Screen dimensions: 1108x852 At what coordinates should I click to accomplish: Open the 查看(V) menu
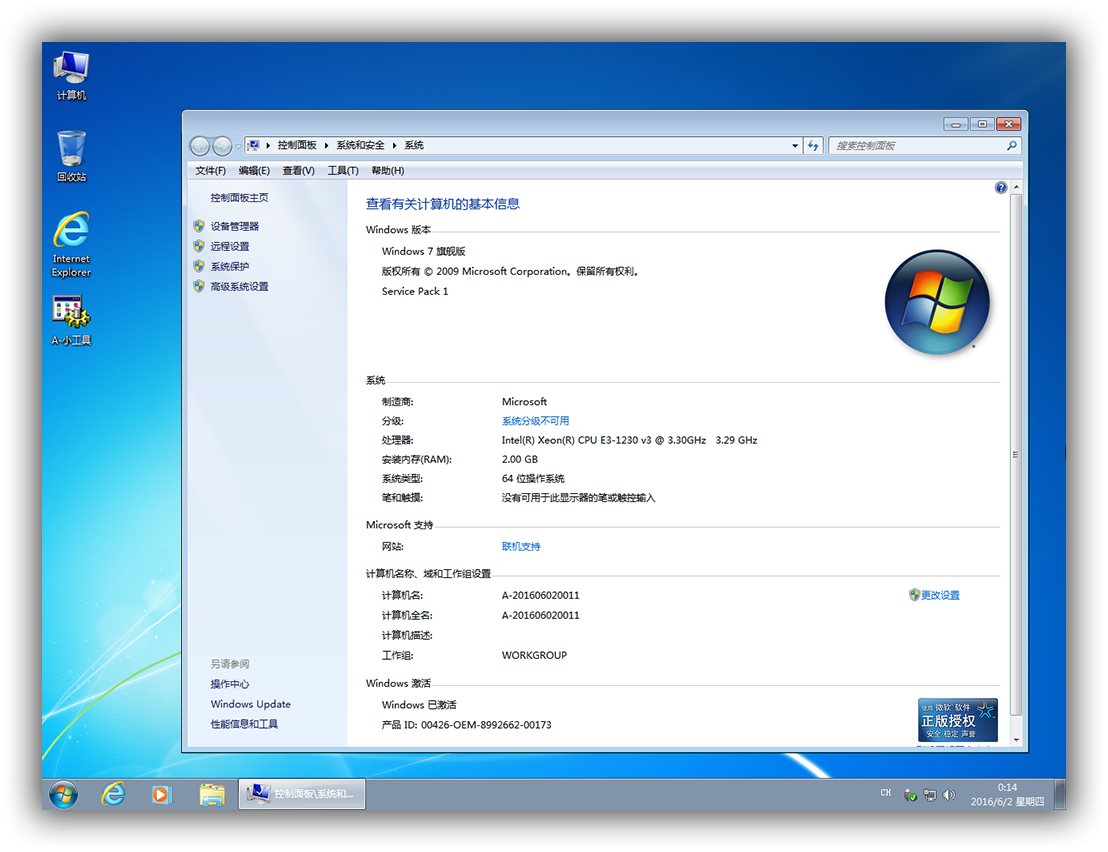[298, 170]
